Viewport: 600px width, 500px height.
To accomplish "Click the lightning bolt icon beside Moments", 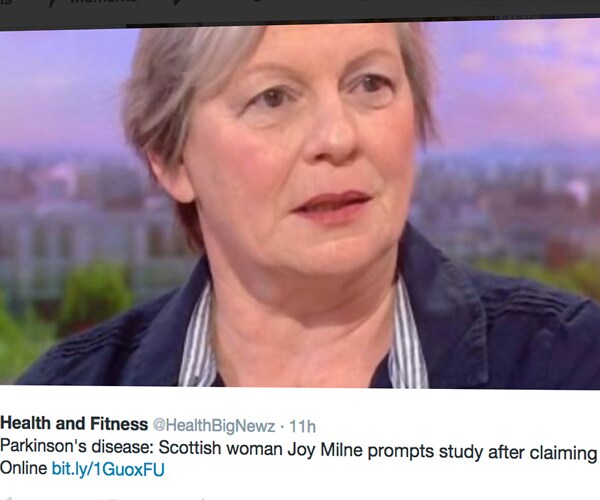I will [x=51, y=2].
